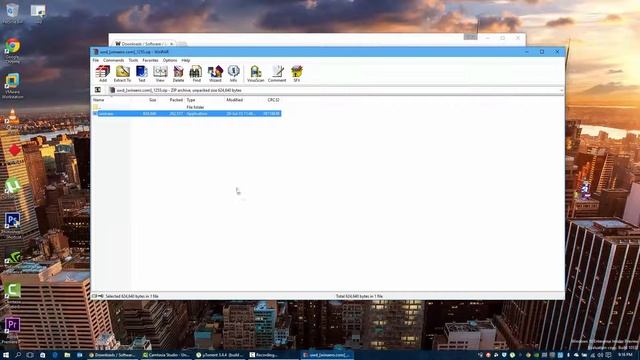Viewport: 640px width, 360px height.
Task: Sort file list by CRC32 column
Action: coord(274,100)
